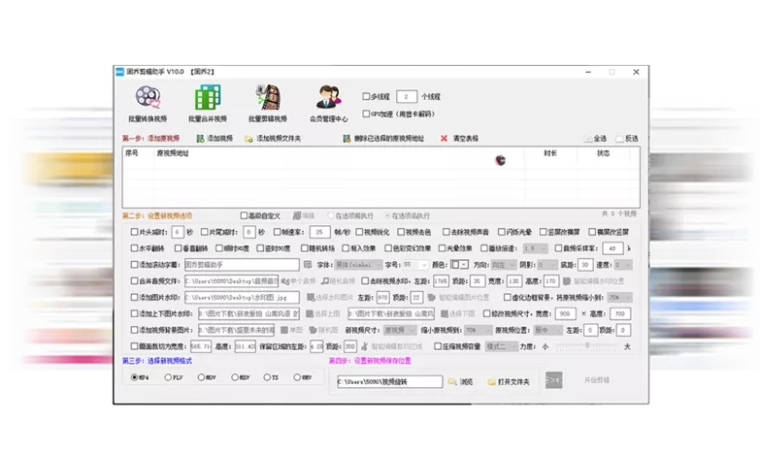This screenshot has height=455, width=760.
Task: Click the 选择水印图片 icon
Action: [x=311, y=297]
